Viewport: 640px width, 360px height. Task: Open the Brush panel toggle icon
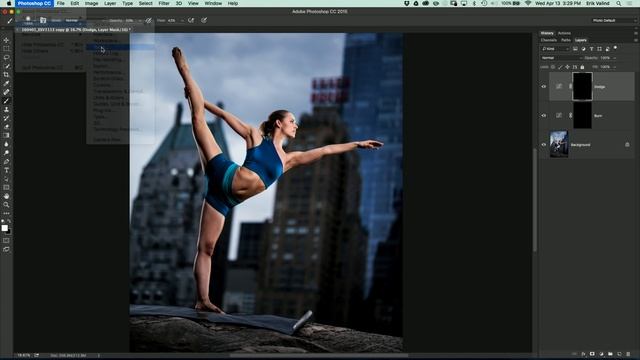[43, 20]
